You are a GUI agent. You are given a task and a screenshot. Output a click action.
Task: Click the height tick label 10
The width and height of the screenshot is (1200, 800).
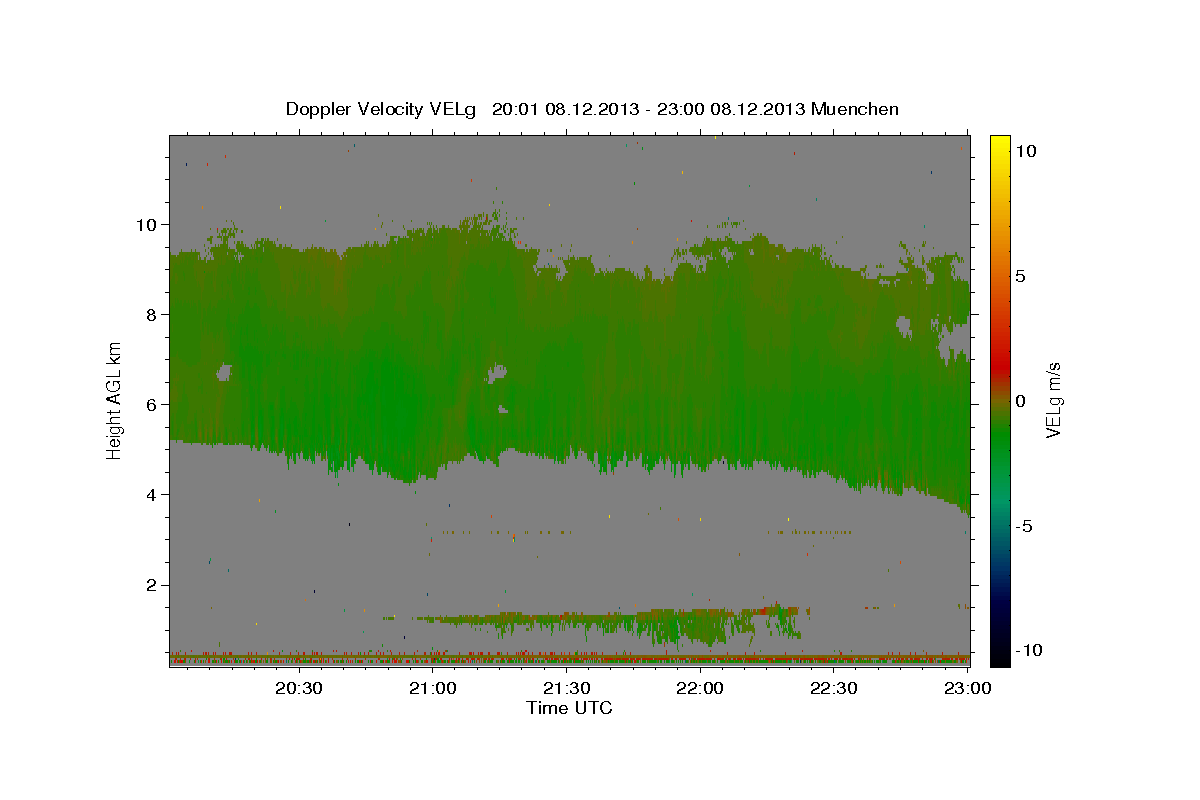coord(148,224)
